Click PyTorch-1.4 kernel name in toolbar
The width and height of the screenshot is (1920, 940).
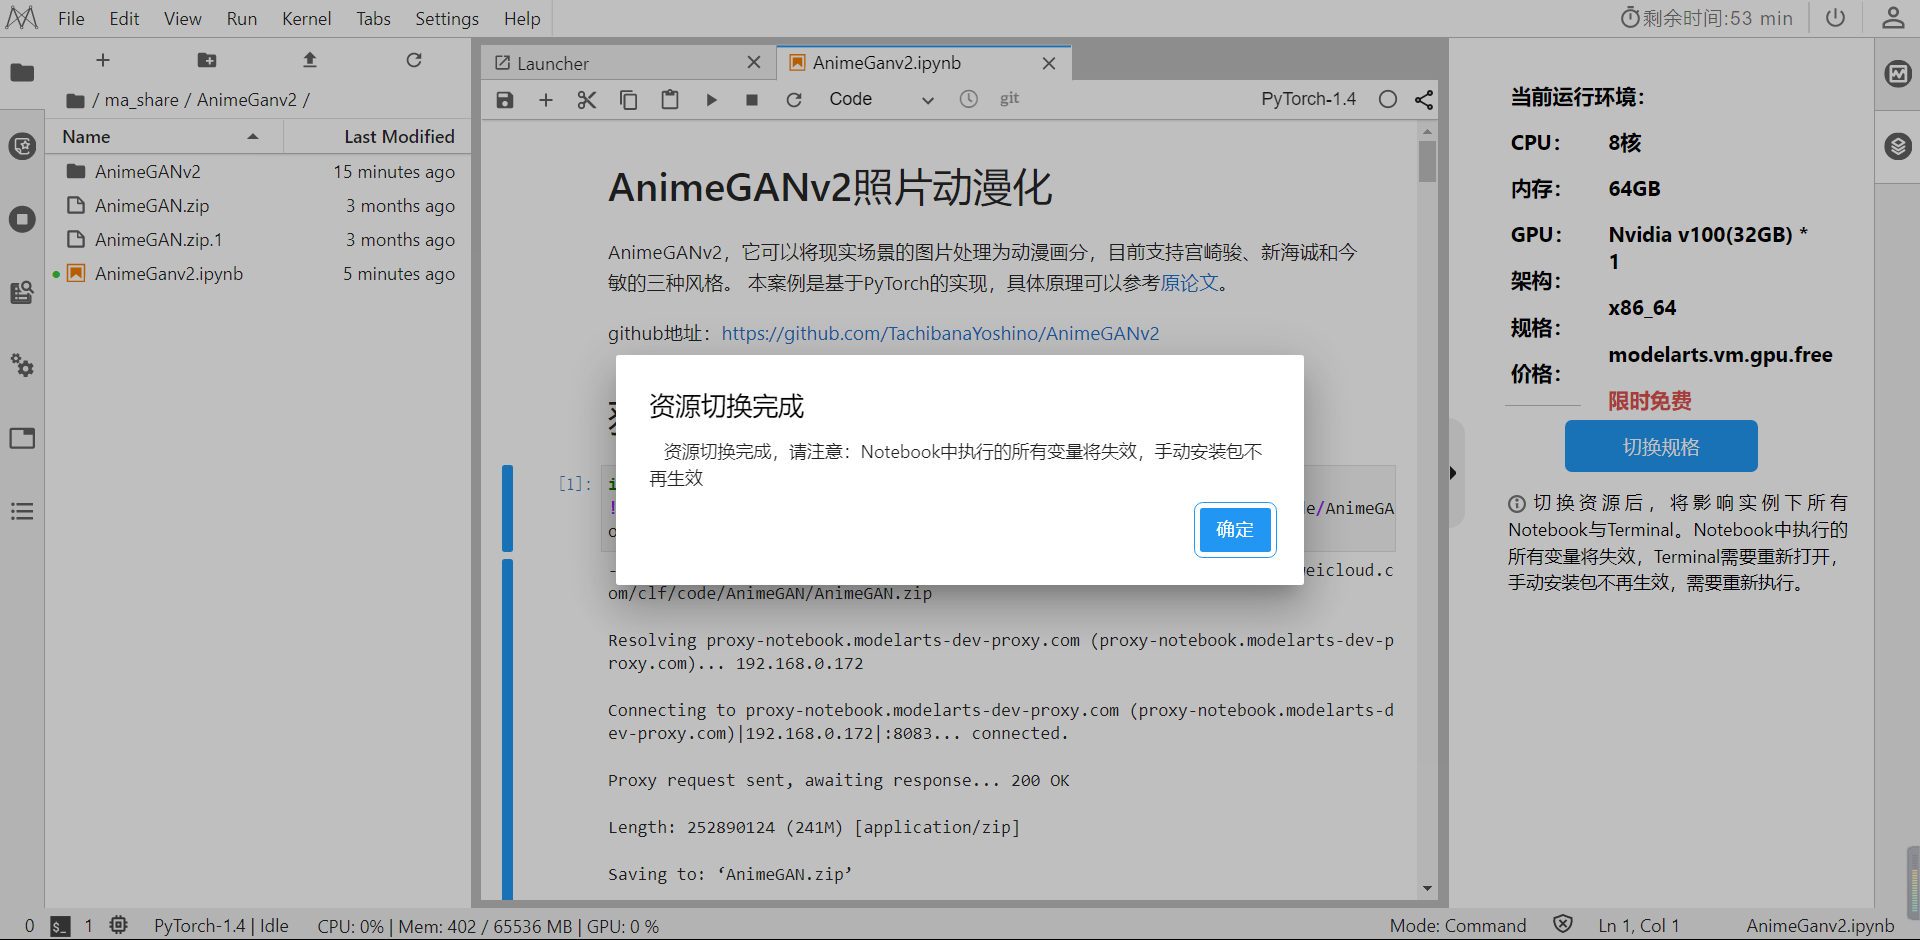click(x=1308, y=99)
